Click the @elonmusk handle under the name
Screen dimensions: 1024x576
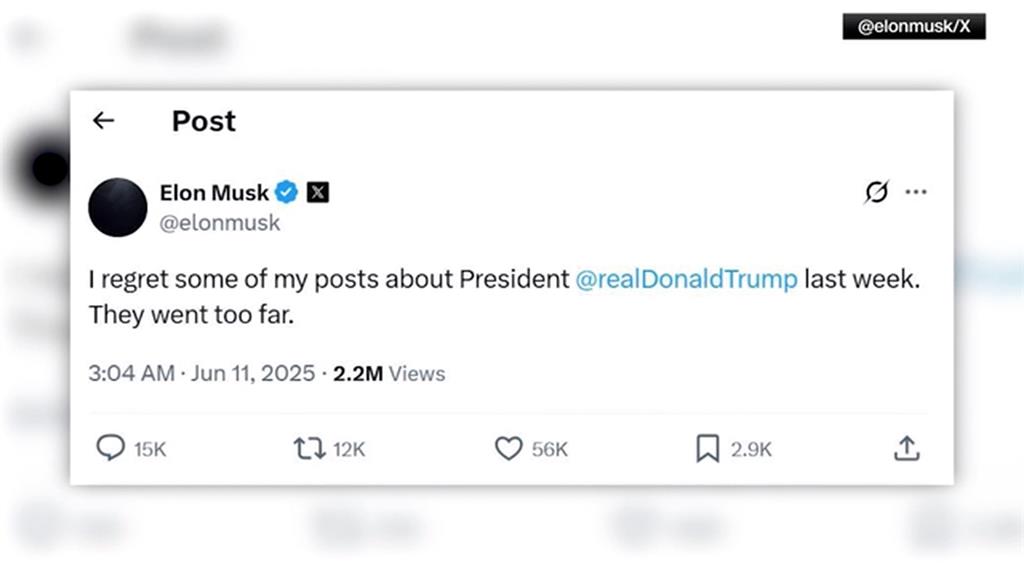[x=220, y=223]
